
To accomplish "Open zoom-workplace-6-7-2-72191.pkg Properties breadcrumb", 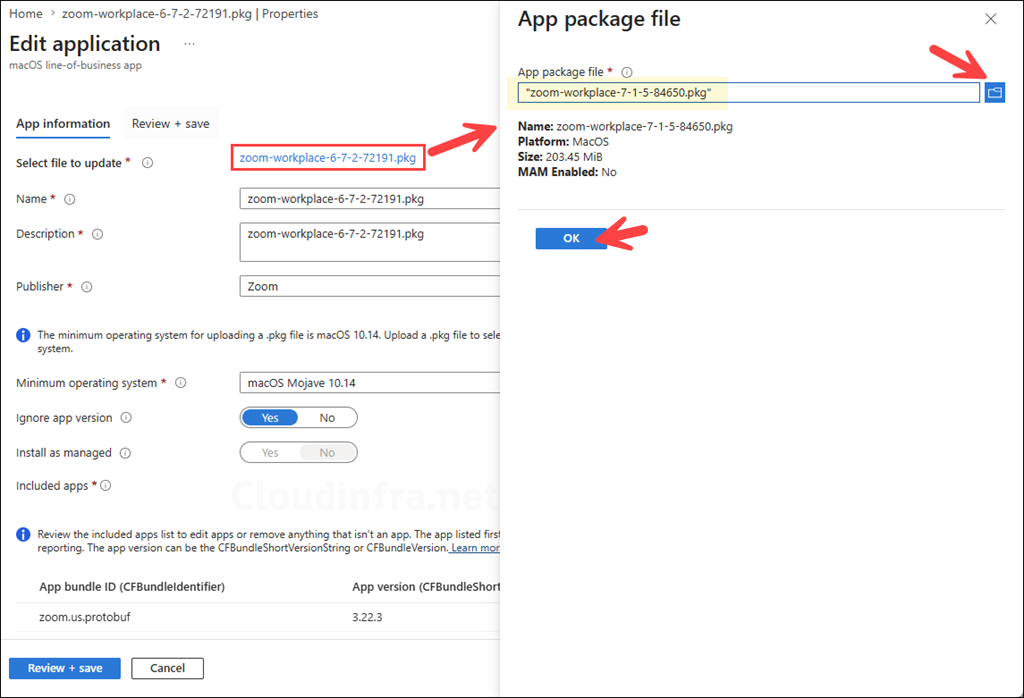I will click(x=190, y=14).
